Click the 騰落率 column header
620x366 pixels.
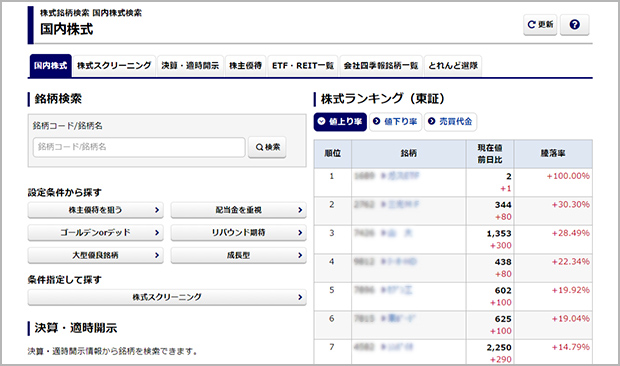point(553,153)
